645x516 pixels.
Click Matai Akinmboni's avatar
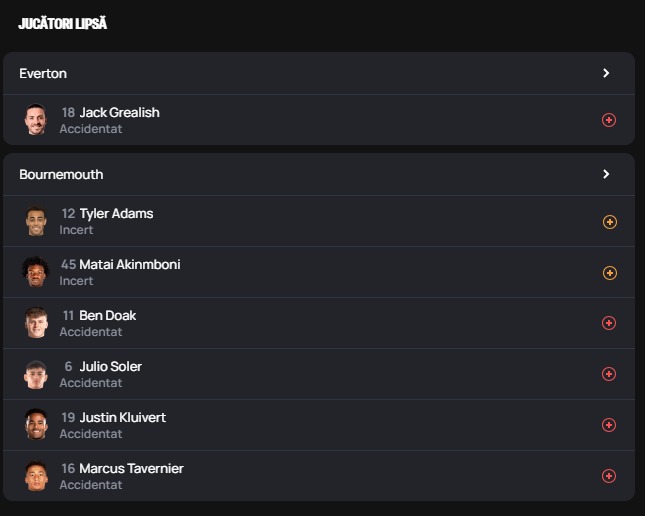tap(36, 272)
